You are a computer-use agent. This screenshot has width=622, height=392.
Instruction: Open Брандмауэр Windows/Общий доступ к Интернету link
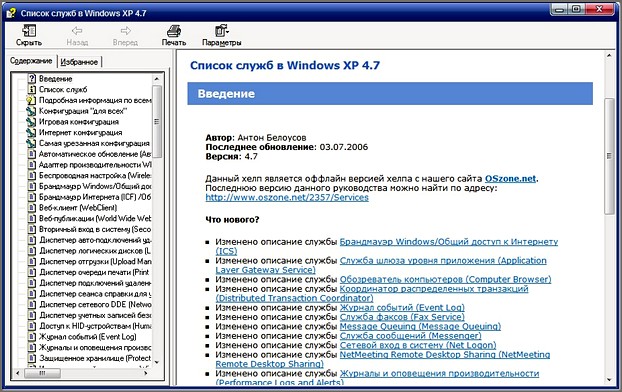pyautogui.click(x=449, y=242)
